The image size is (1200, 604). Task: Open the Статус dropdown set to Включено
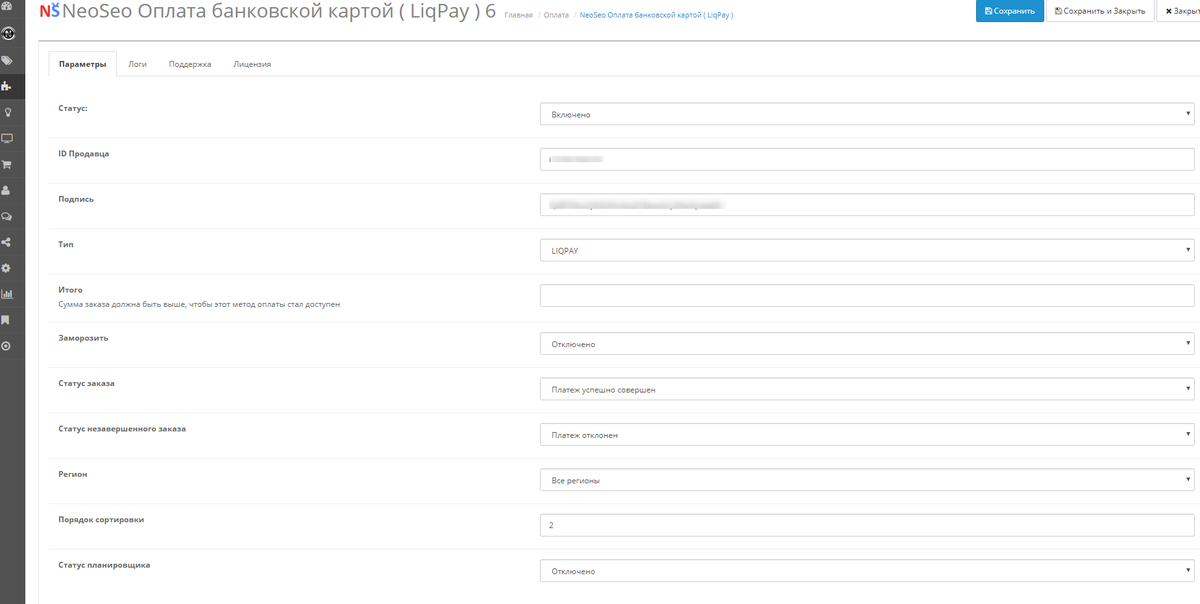click(x=867, y=114)
